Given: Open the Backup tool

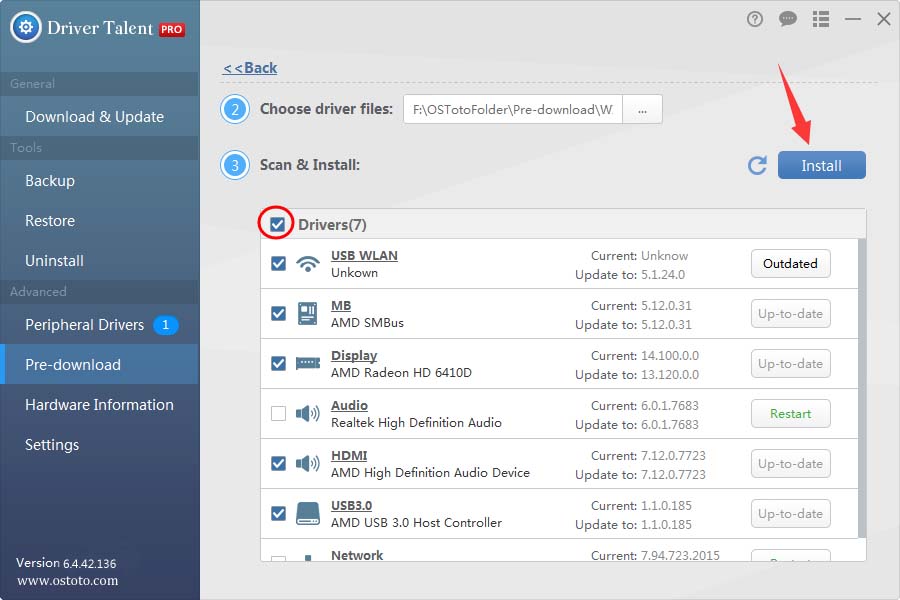Looking at the screenshot, I should (x=99, y=181).
